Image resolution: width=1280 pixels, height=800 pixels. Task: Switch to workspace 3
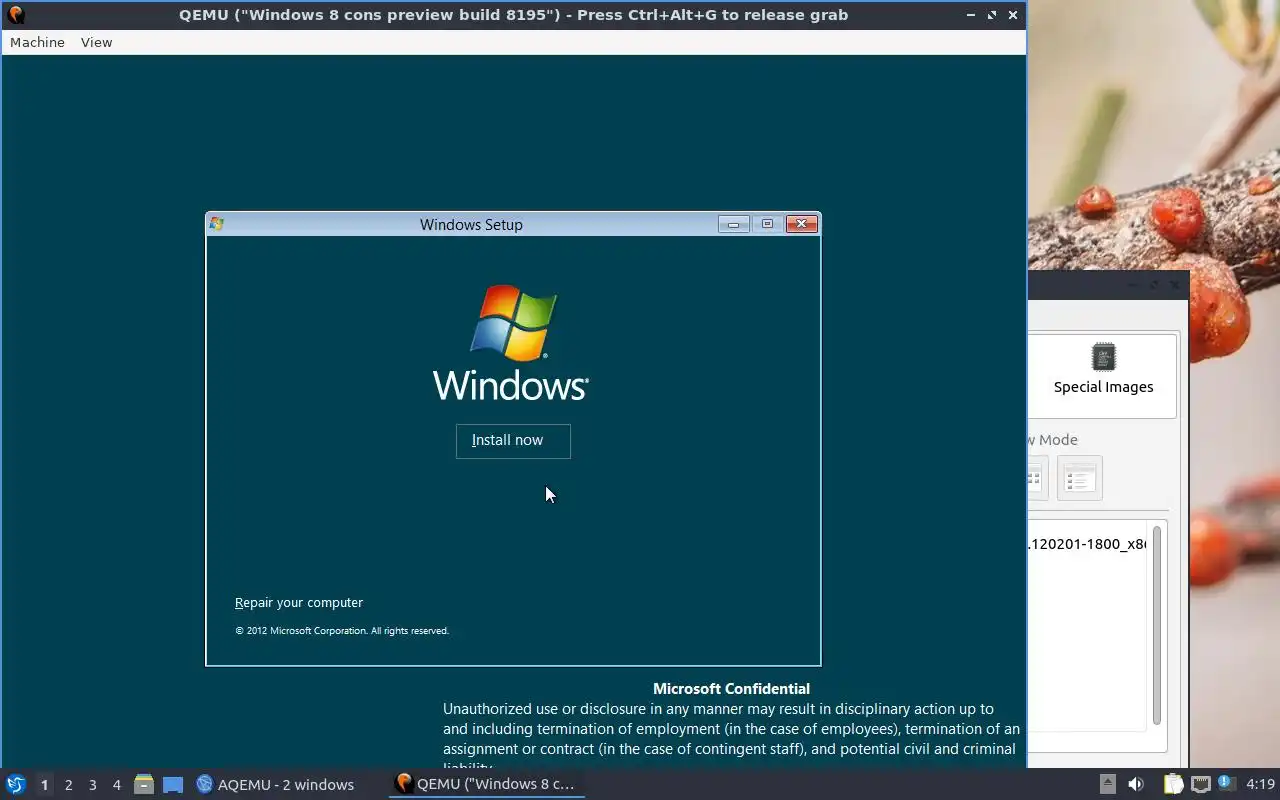pos(92,785)
